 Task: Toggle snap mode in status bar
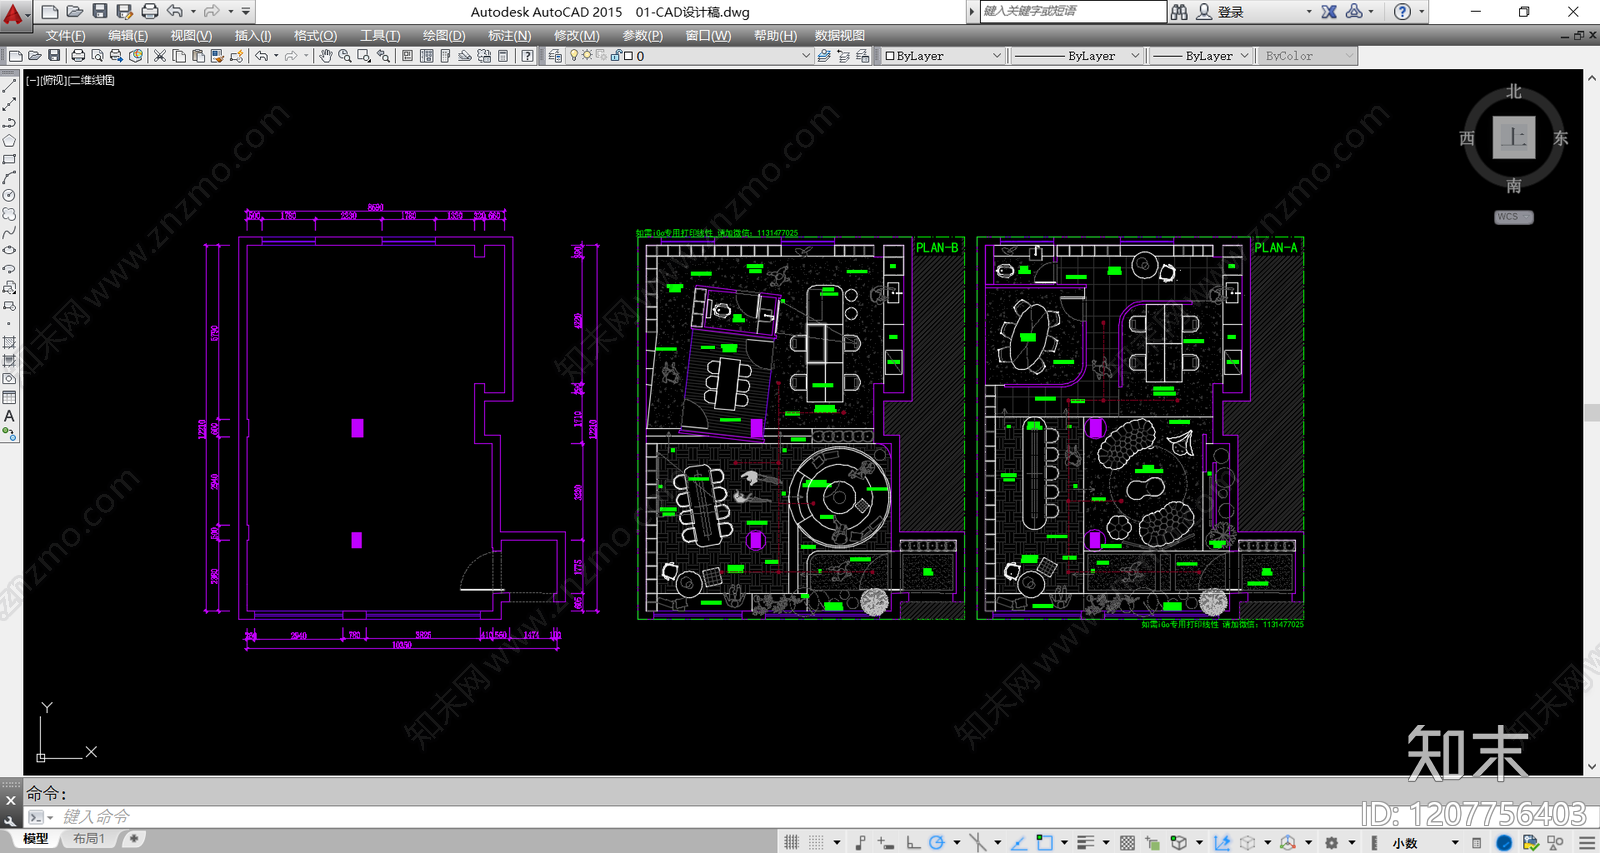[817, 843]
